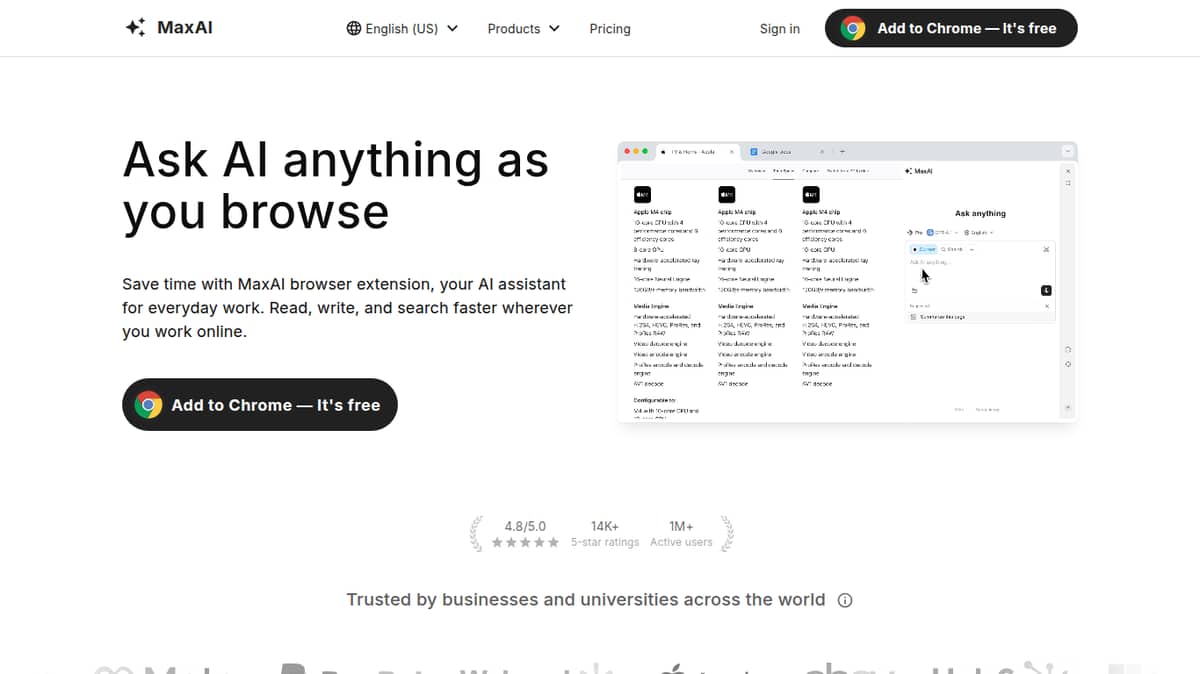
Task: Click the Add to Chrome button below the hero paragraph
Action: point(260,405)
